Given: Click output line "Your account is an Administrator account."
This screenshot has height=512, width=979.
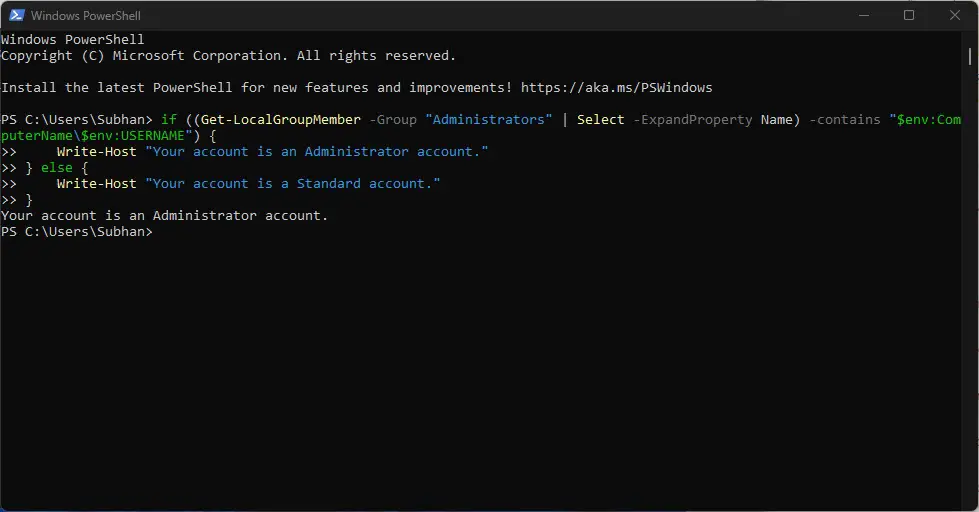Looking at the screenshot, I should pyautogui.click(x=164, y=215).
